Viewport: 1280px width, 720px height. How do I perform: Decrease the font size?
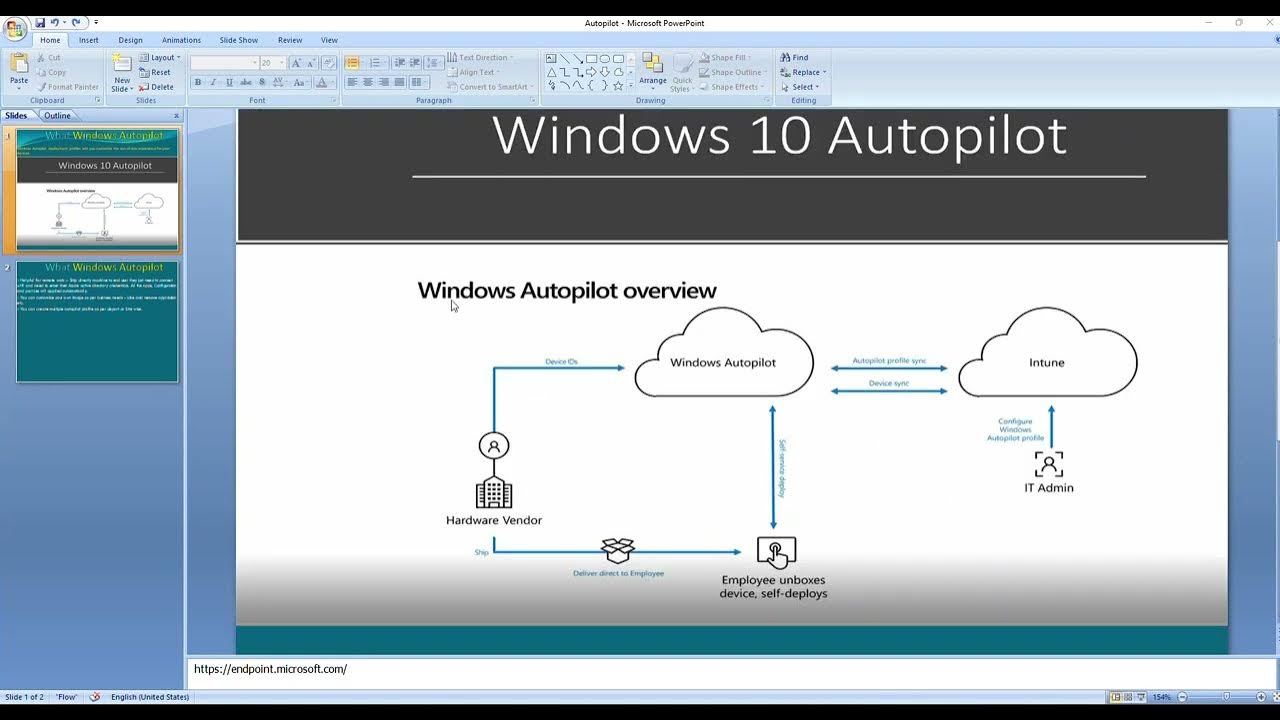click(310, 62)
